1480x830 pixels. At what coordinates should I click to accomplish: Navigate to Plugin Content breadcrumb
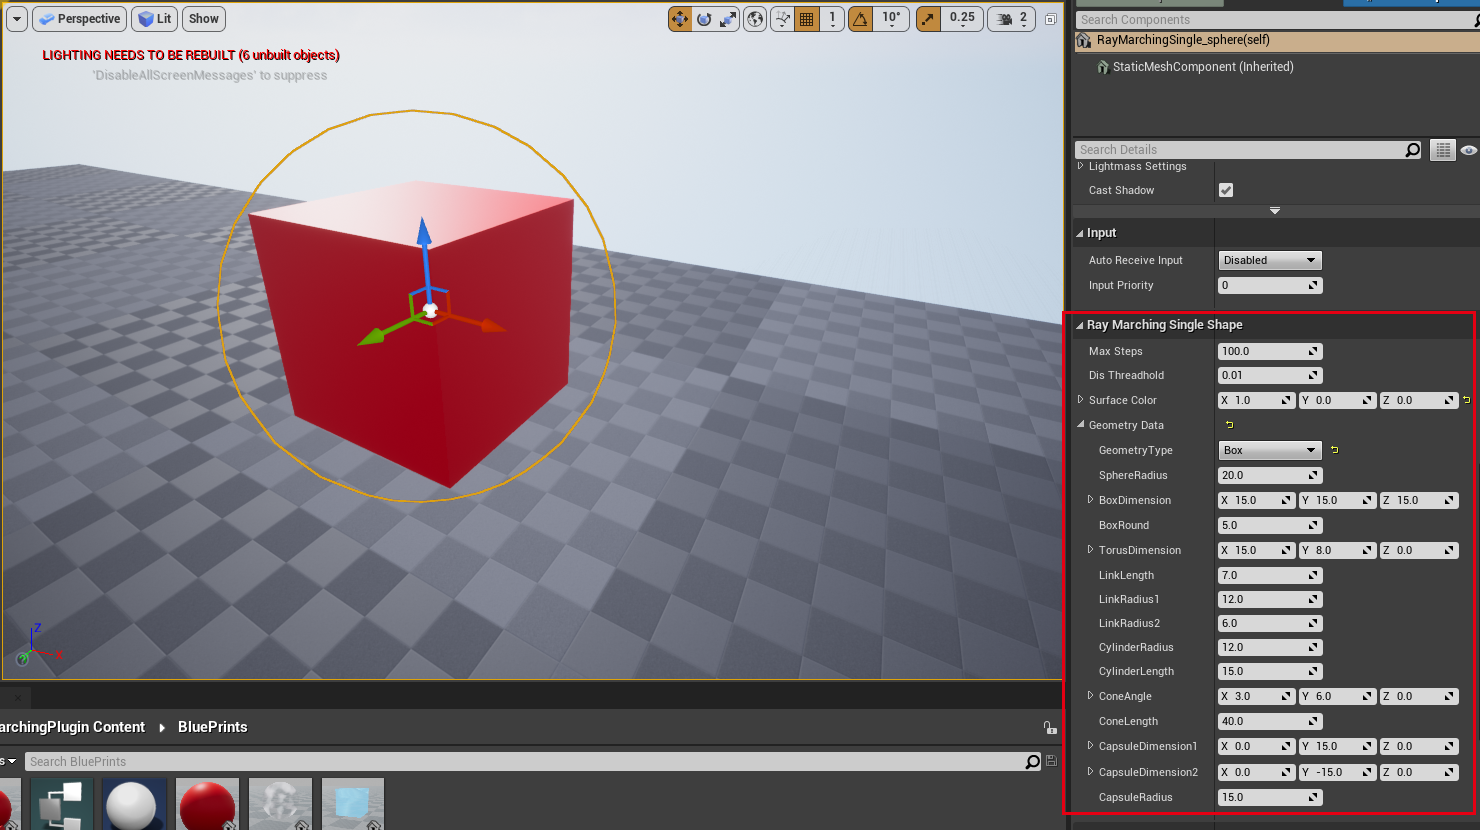tap(73, 727)
